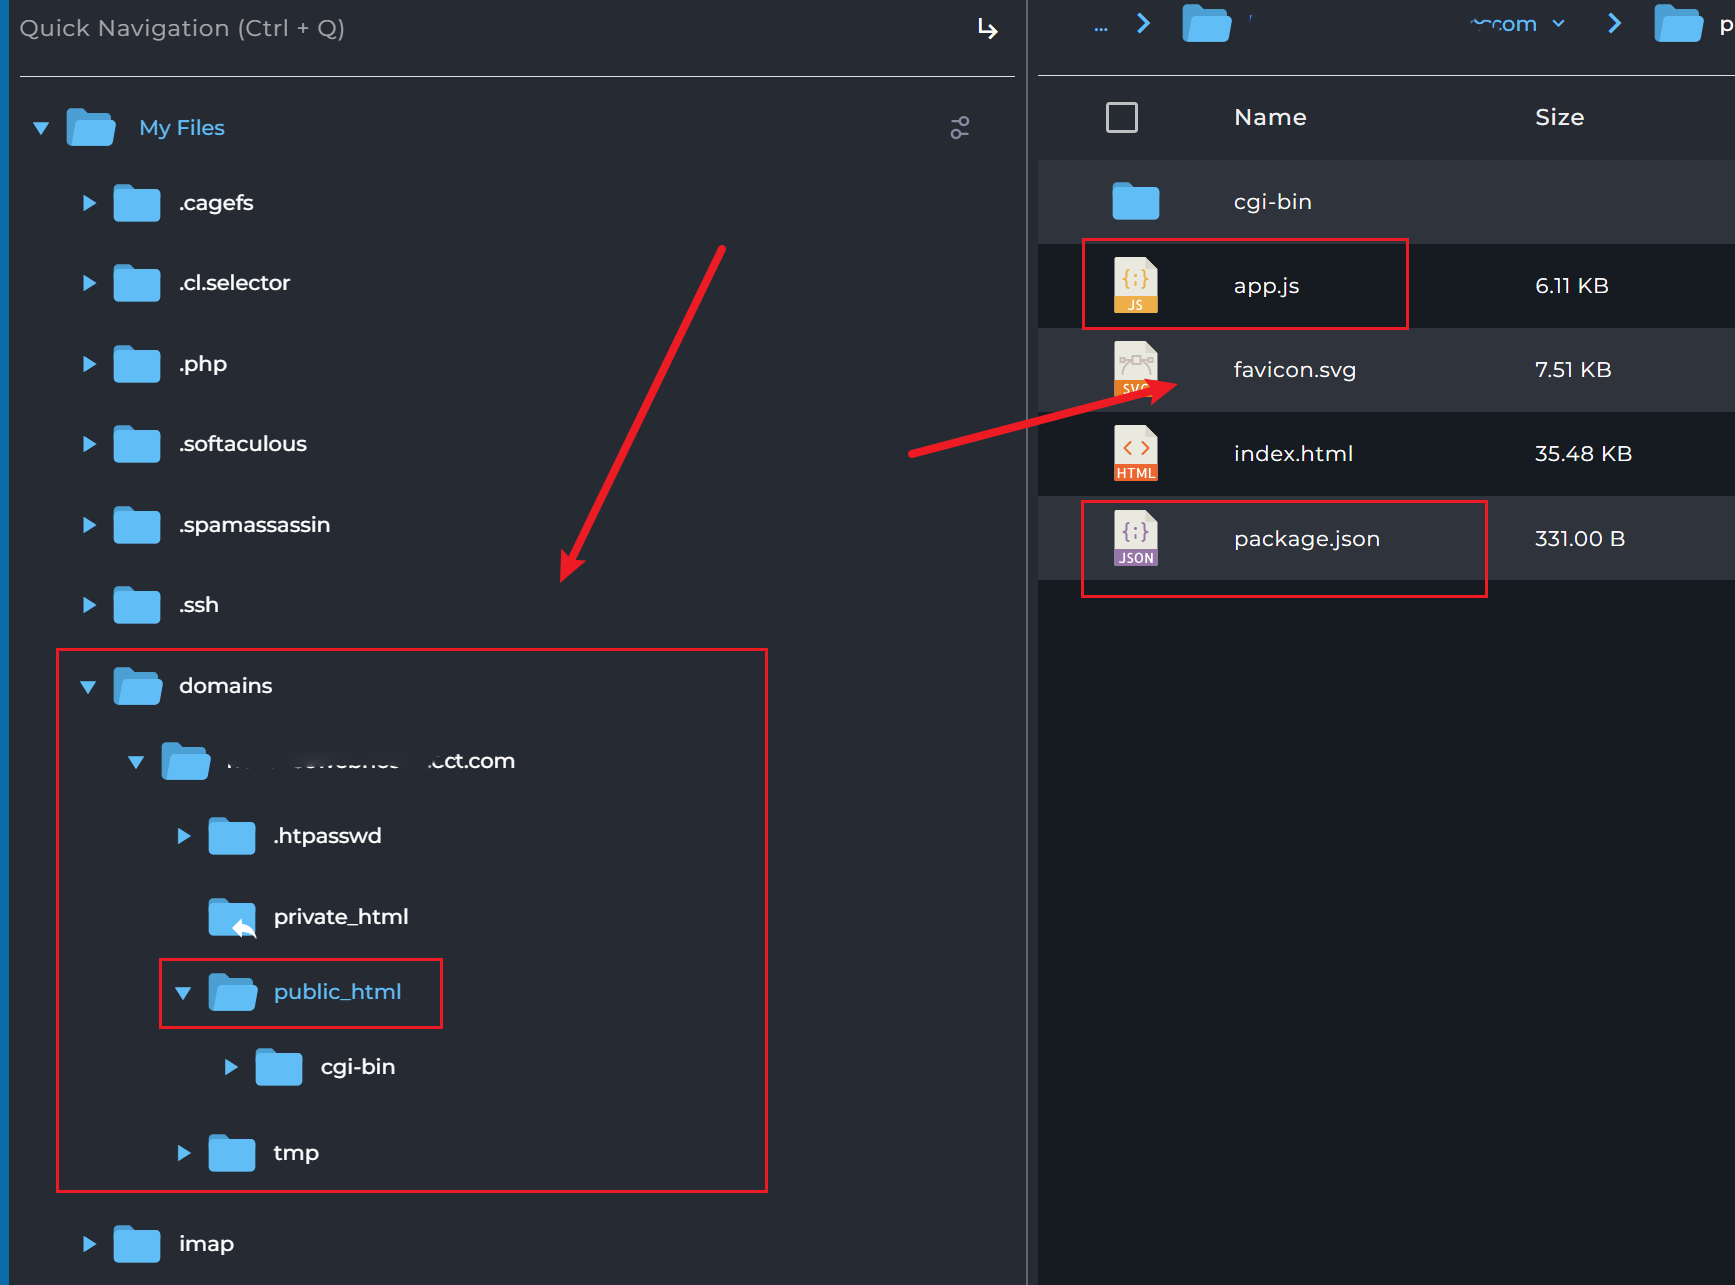Click the tree filter settings icon

point(959,128)
